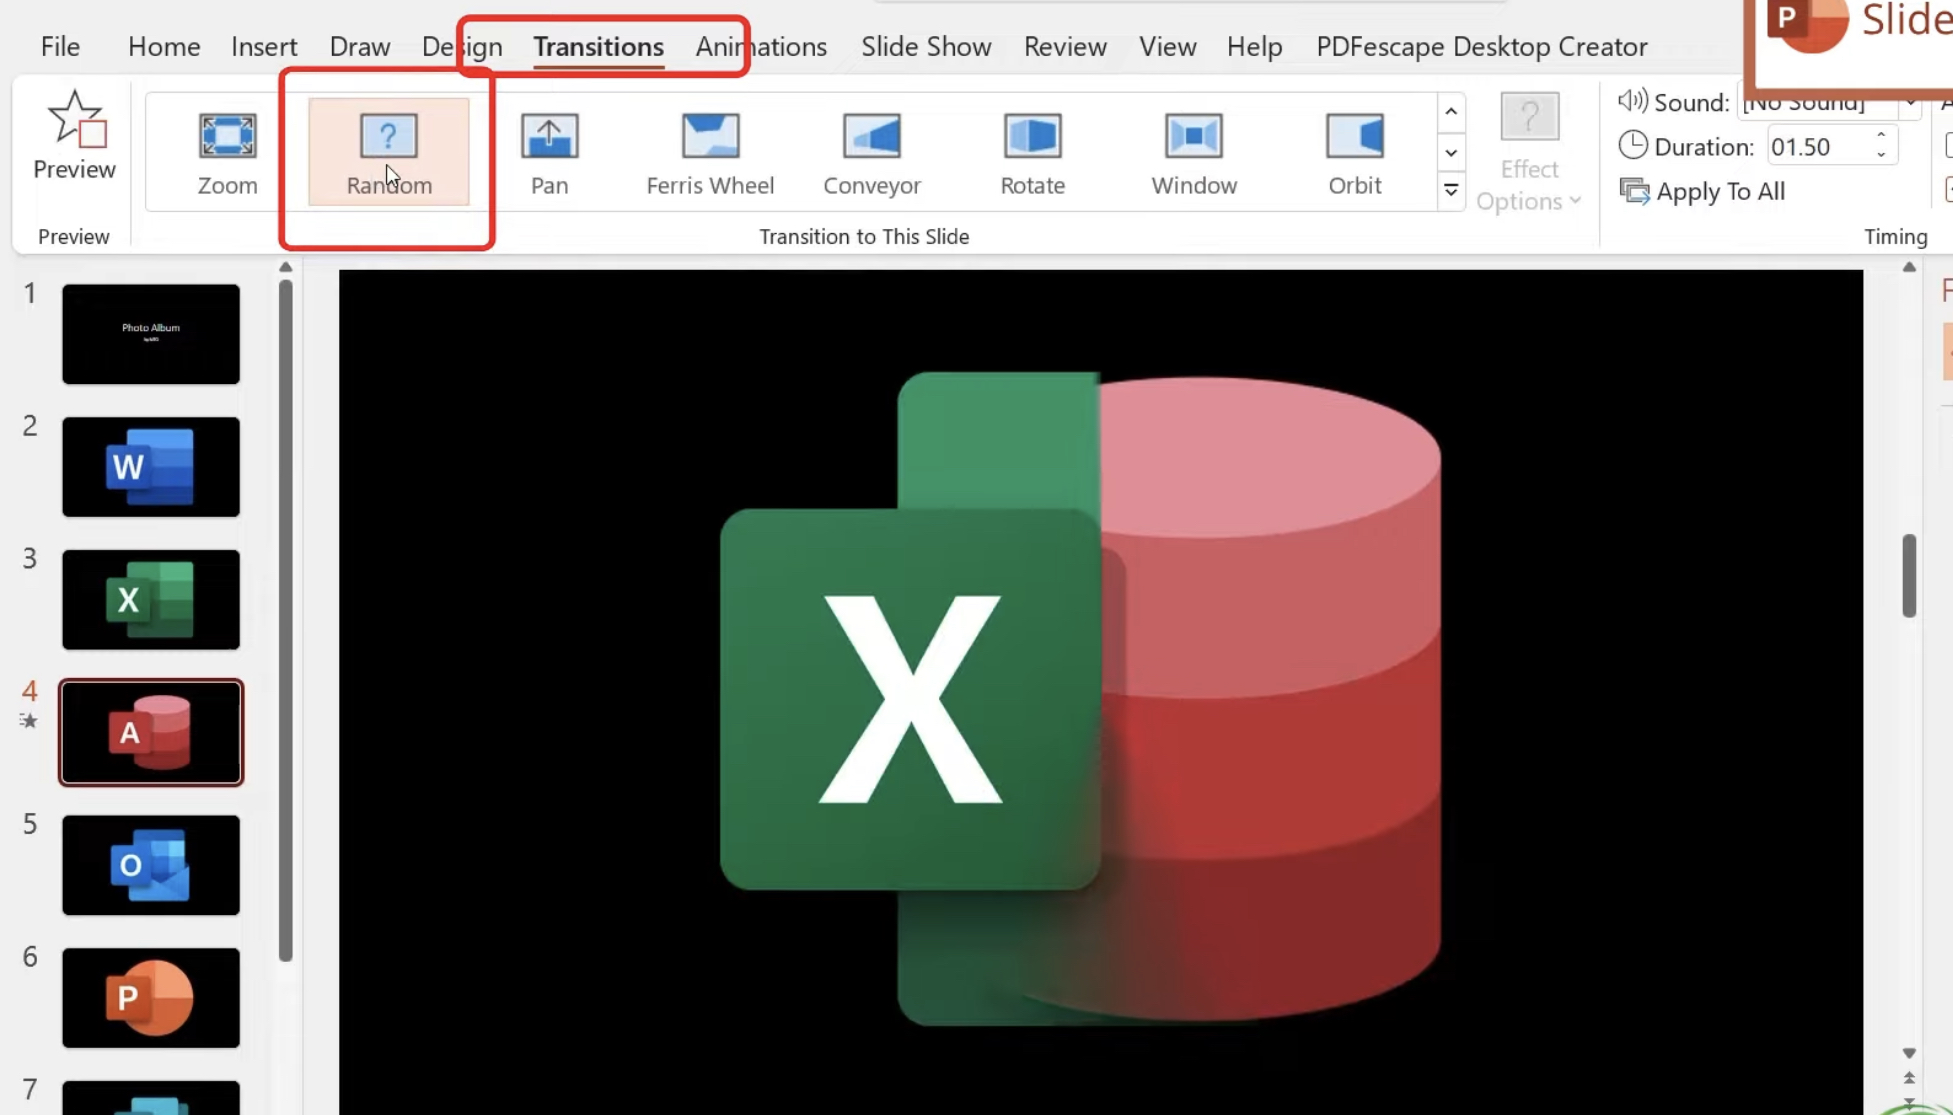The height and width of the screenshot is (1115, 1953).
Task: Click the slide thumbnail panel scrollbar
Action: pyautogui.click(x=286, y=620)
